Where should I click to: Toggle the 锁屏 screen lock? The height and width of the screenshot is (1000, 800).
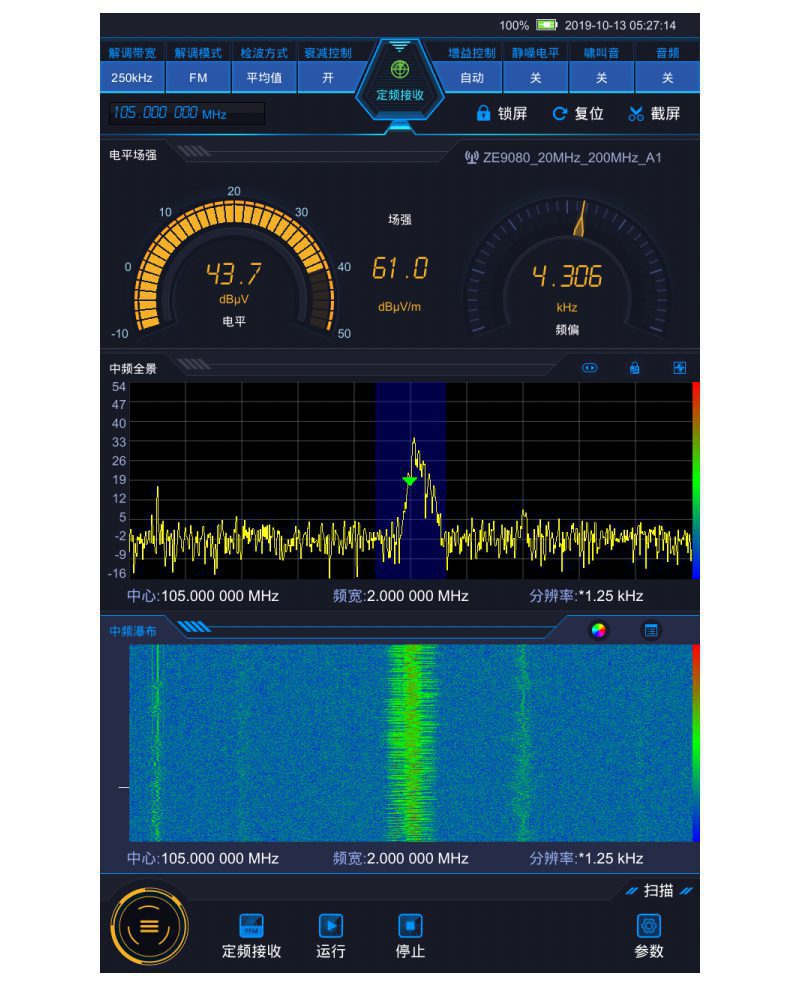pyautogui.click(x=501, y=114)
